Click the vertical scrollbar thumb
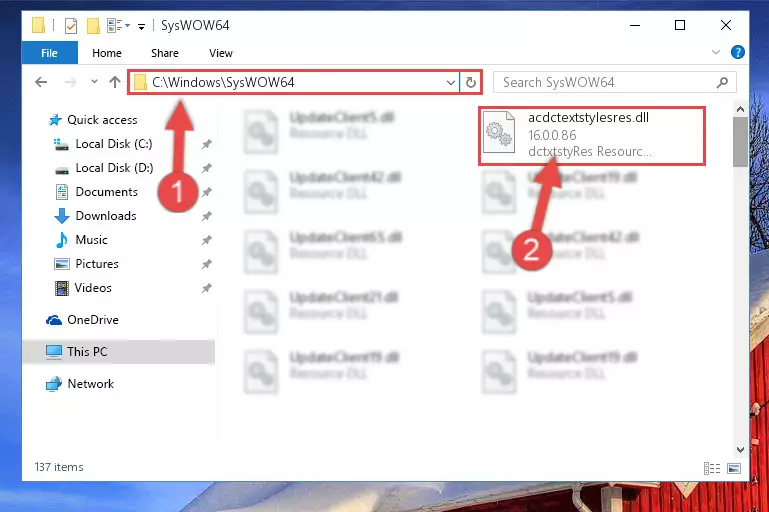The image size is (769, 512). (x=740, y=142)
